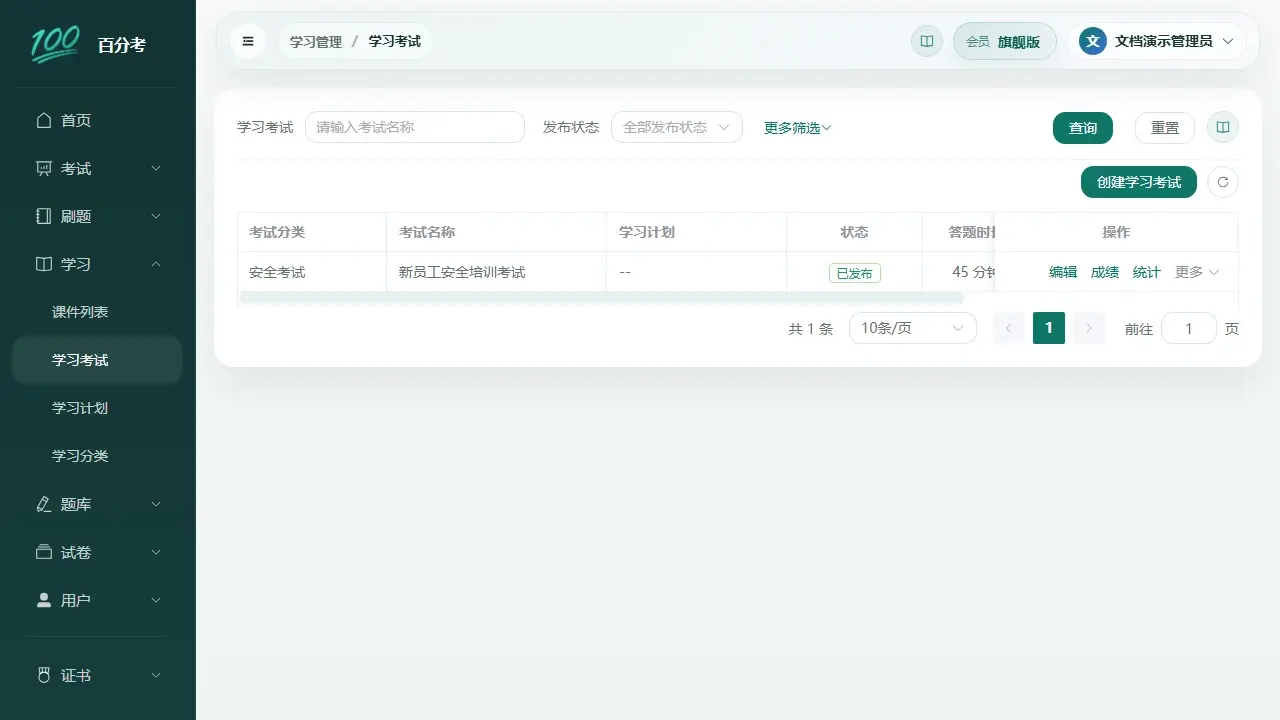Go to the next page arrow

tap(1089, 328)
